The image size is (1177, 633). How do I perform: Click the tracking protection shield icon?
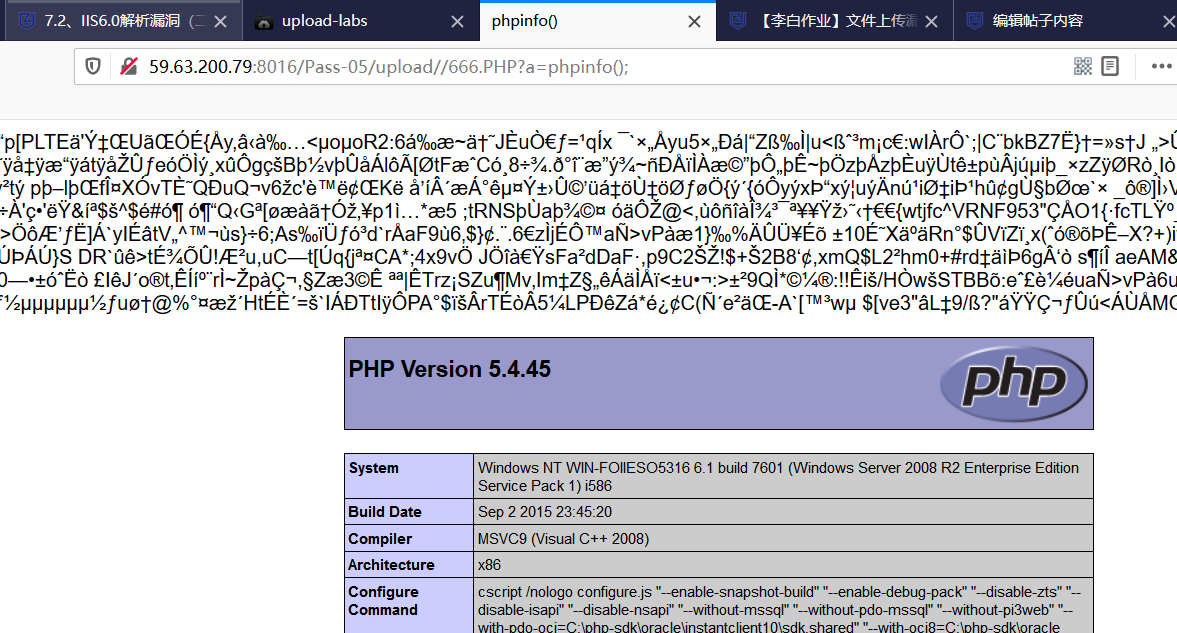(x=93, y=67)
